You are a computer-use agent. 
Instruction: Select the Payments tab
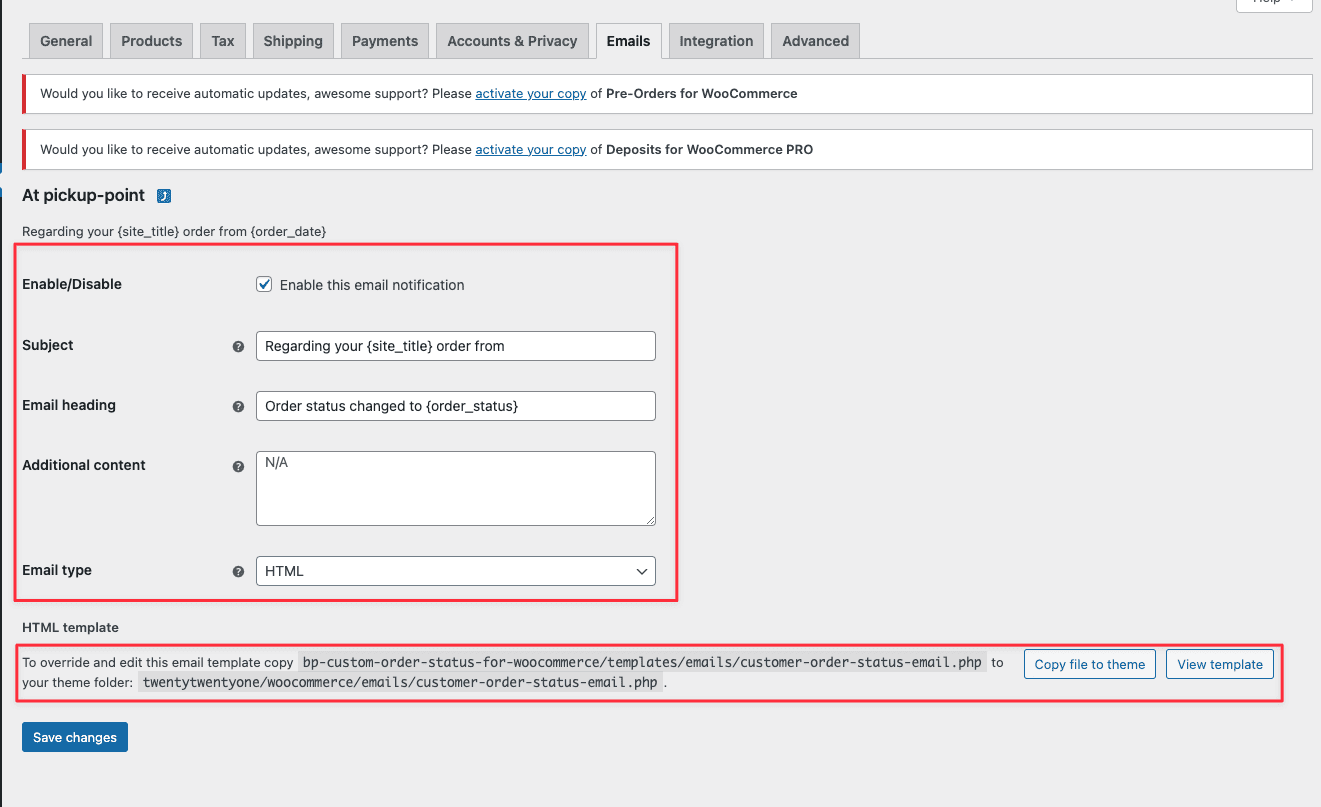(x=385, y=41)
